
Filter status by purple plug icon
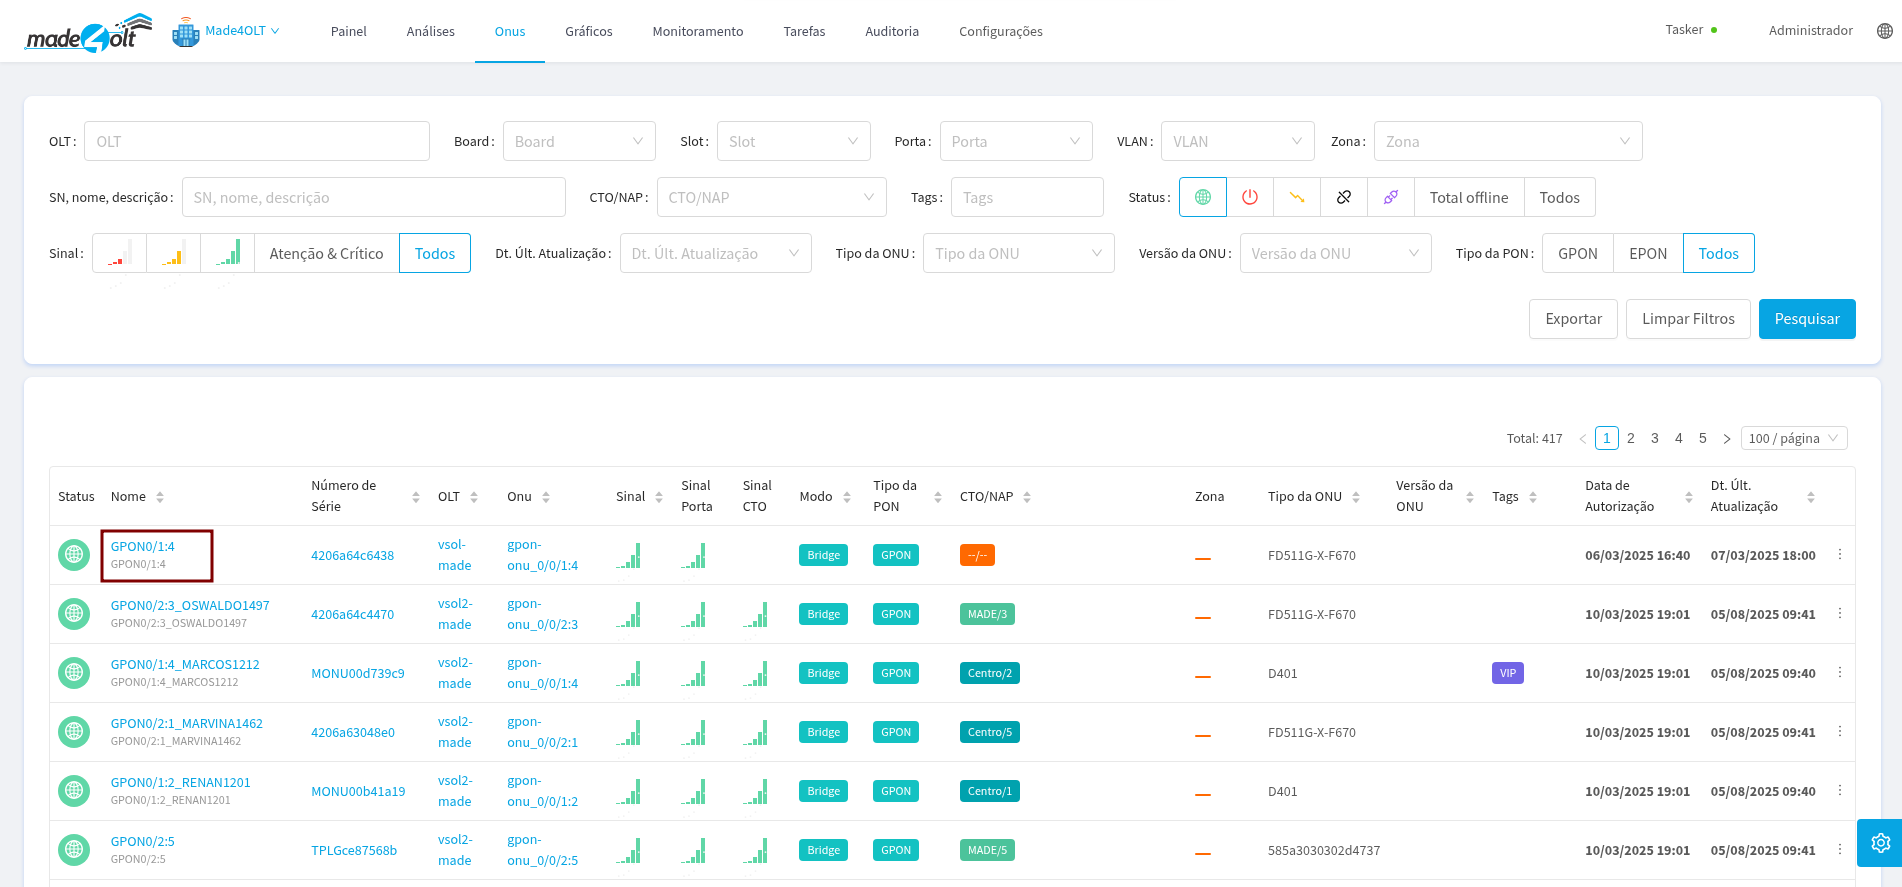[1391, 197]
